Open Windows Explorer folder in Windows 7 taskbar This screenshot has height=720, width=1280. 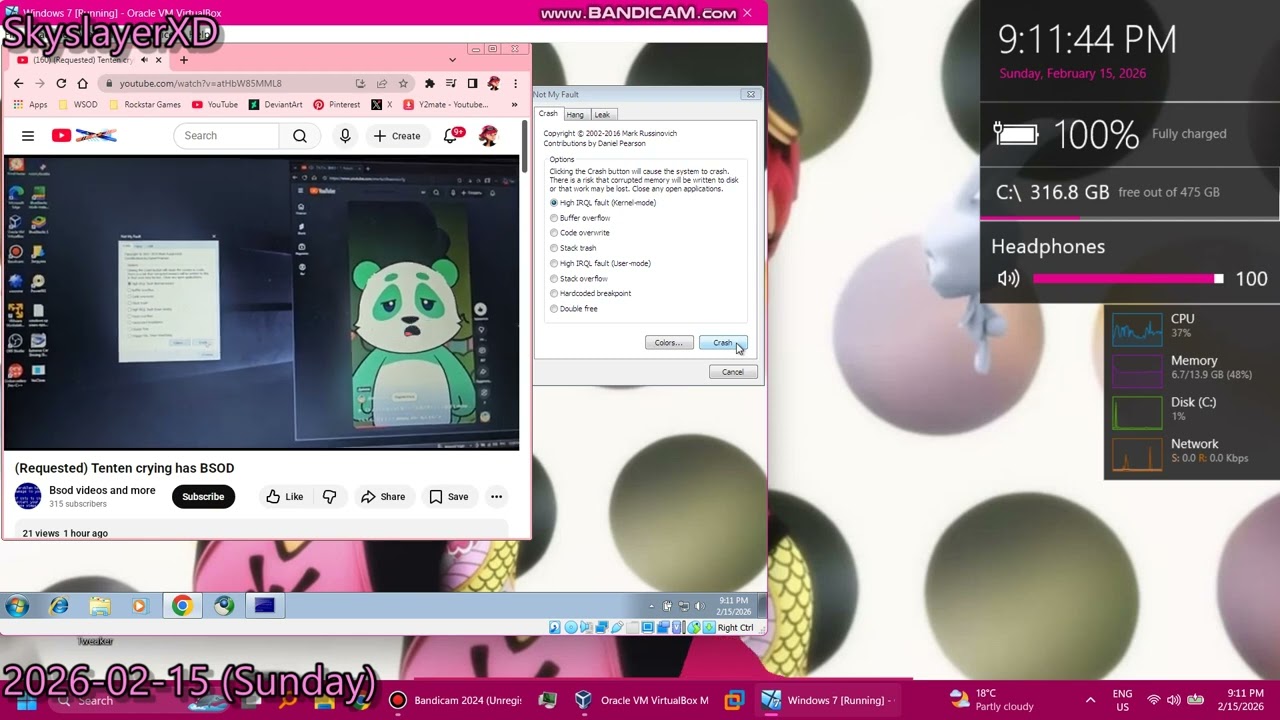tap(100, 606)
